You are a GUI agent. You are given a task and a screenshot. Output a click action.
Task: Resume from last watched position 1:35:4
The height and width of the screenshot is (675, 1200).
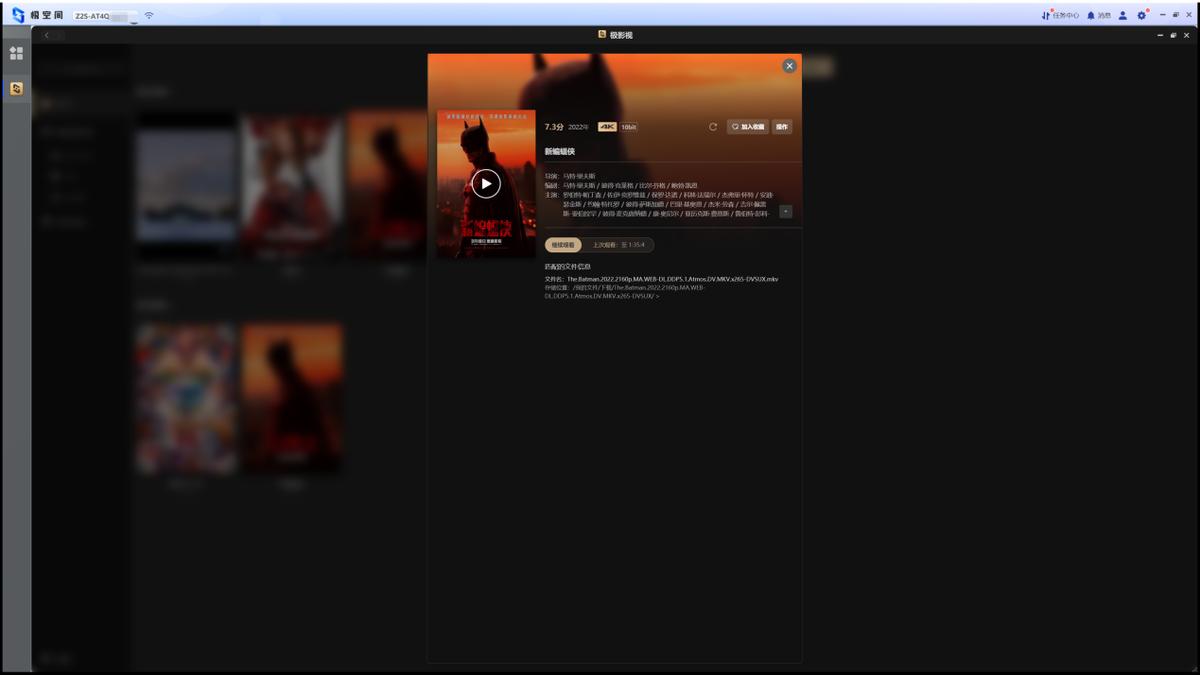coord(619,245)
